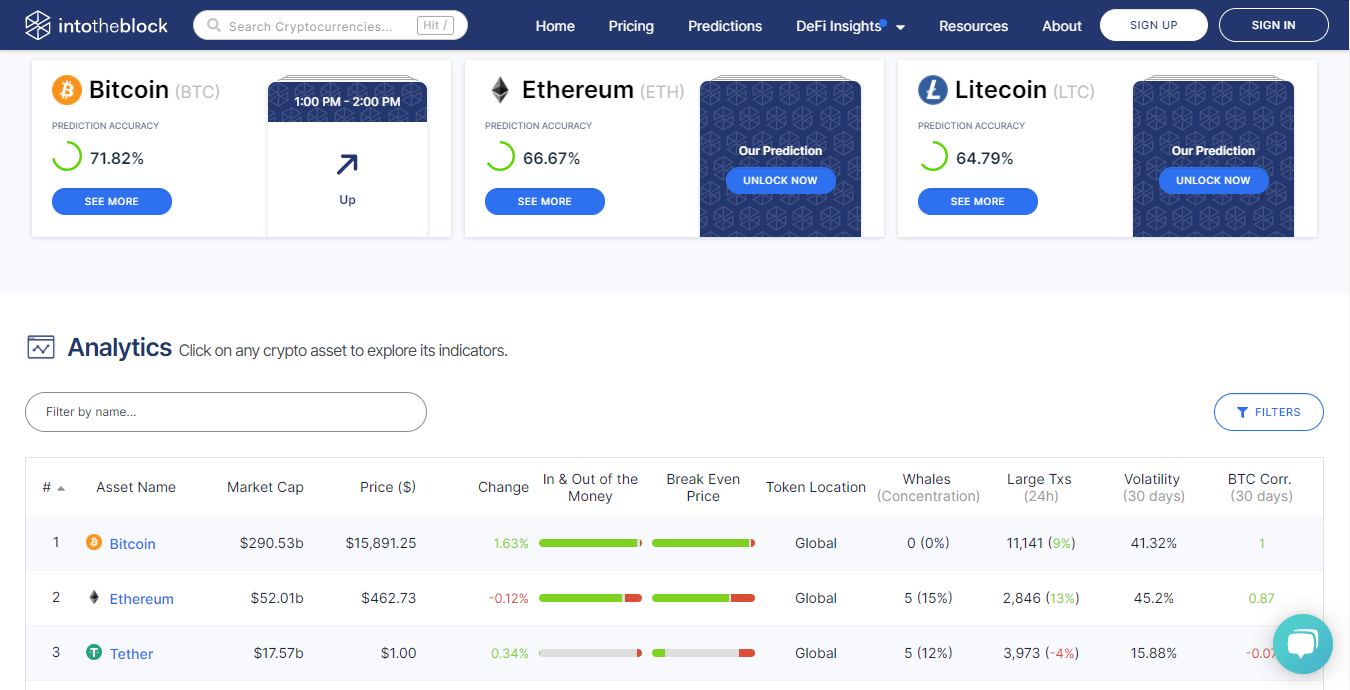Open the Home page
1350x690 pixels.
coord(555,26)
